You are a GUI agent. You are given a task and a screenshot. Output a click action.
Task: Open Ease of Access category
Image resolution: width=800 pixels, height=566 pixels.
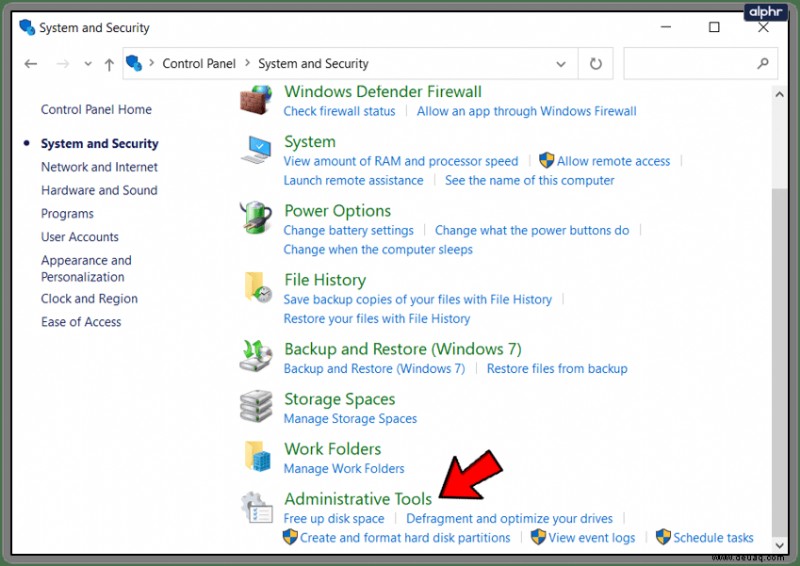81,322
